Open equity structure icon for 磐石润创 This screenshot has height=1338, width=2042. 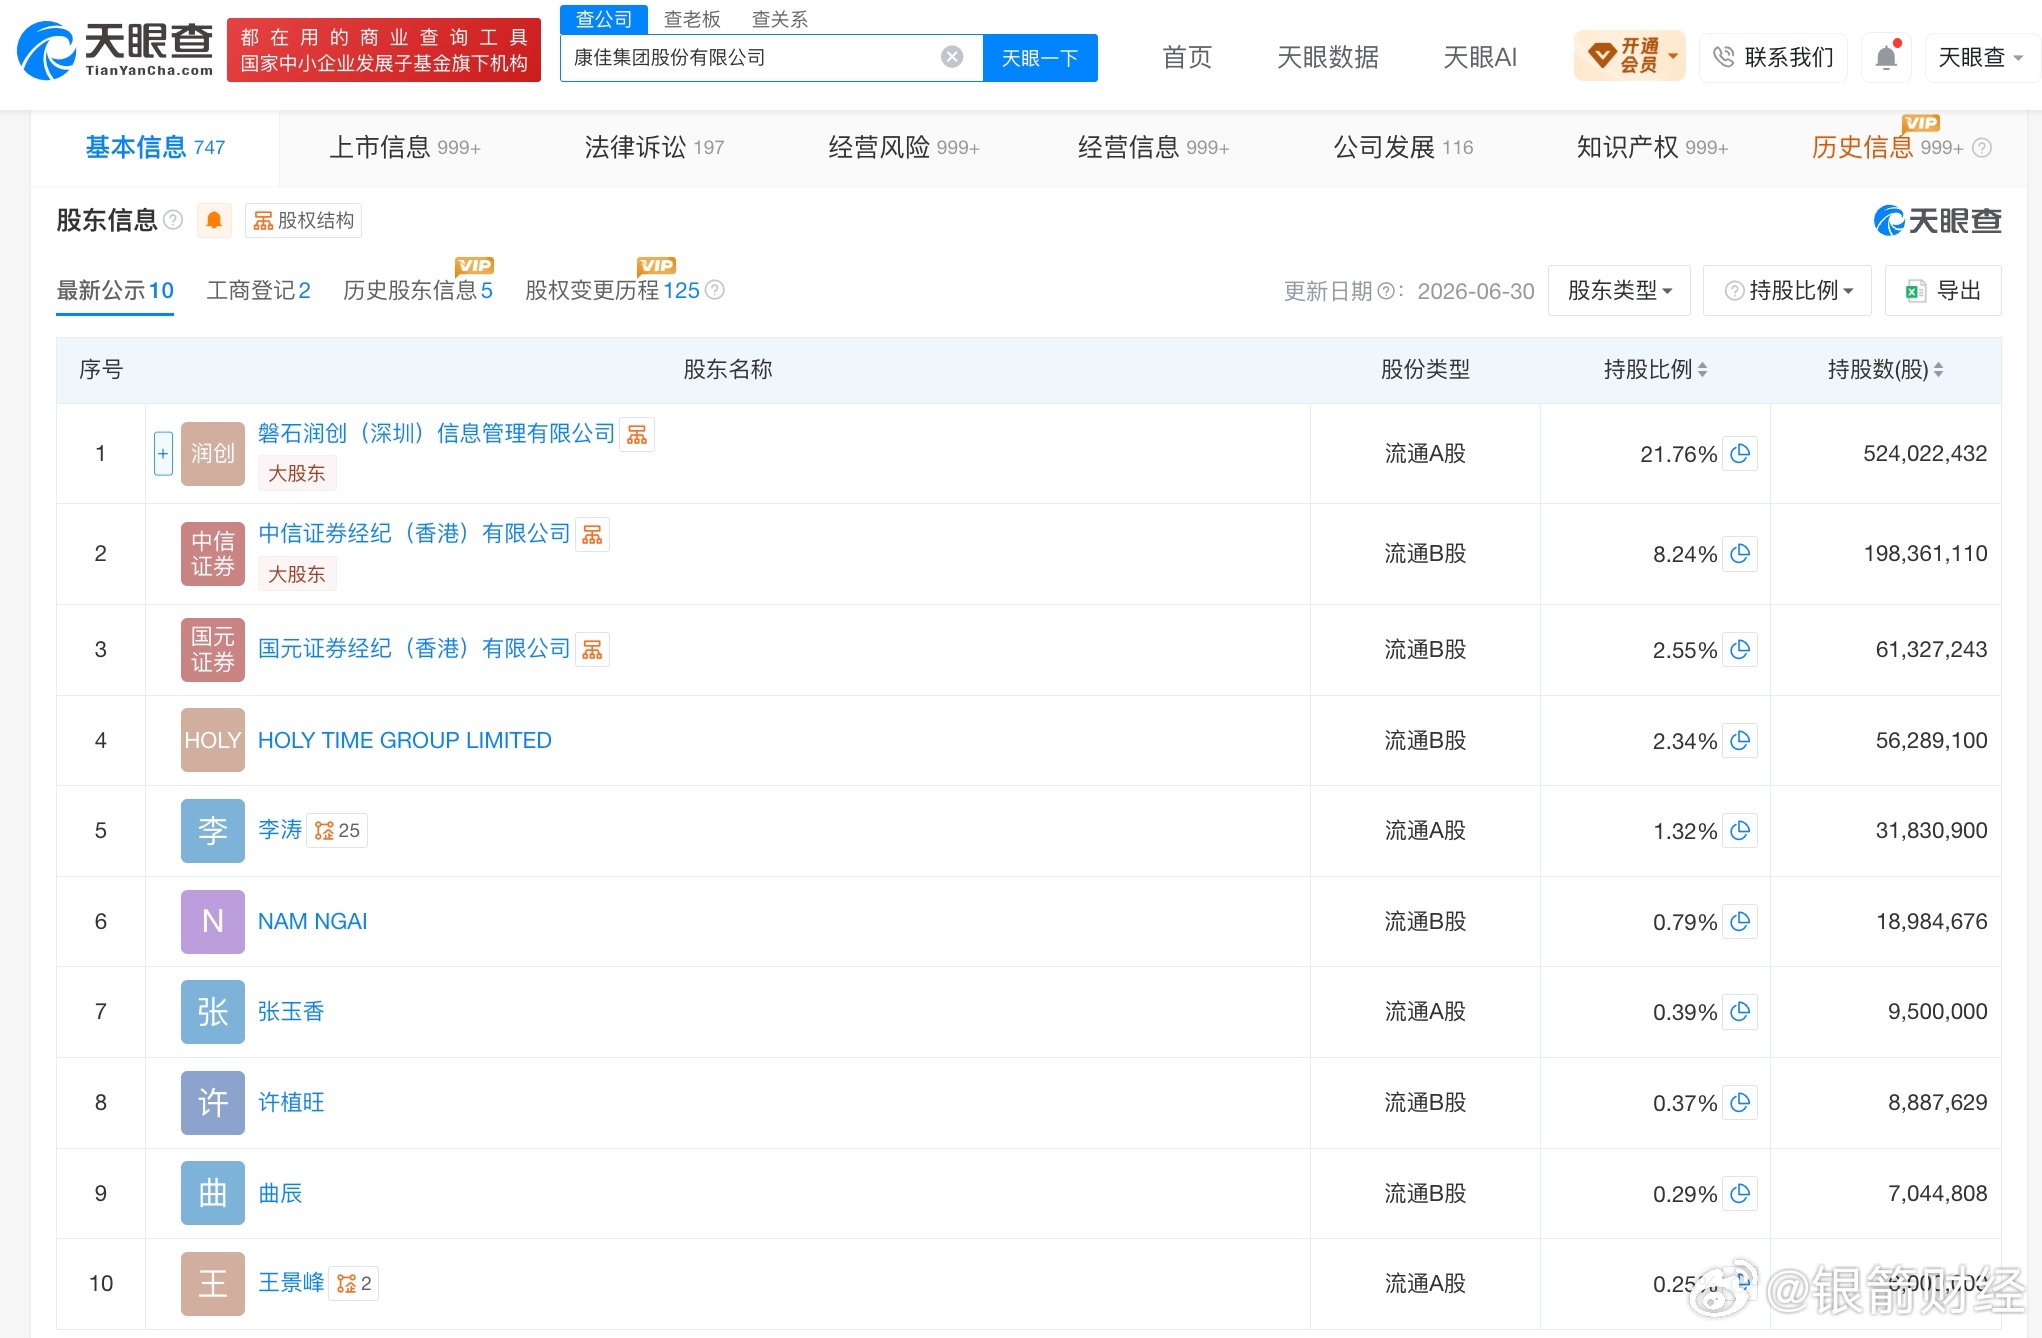click(637, 434)
